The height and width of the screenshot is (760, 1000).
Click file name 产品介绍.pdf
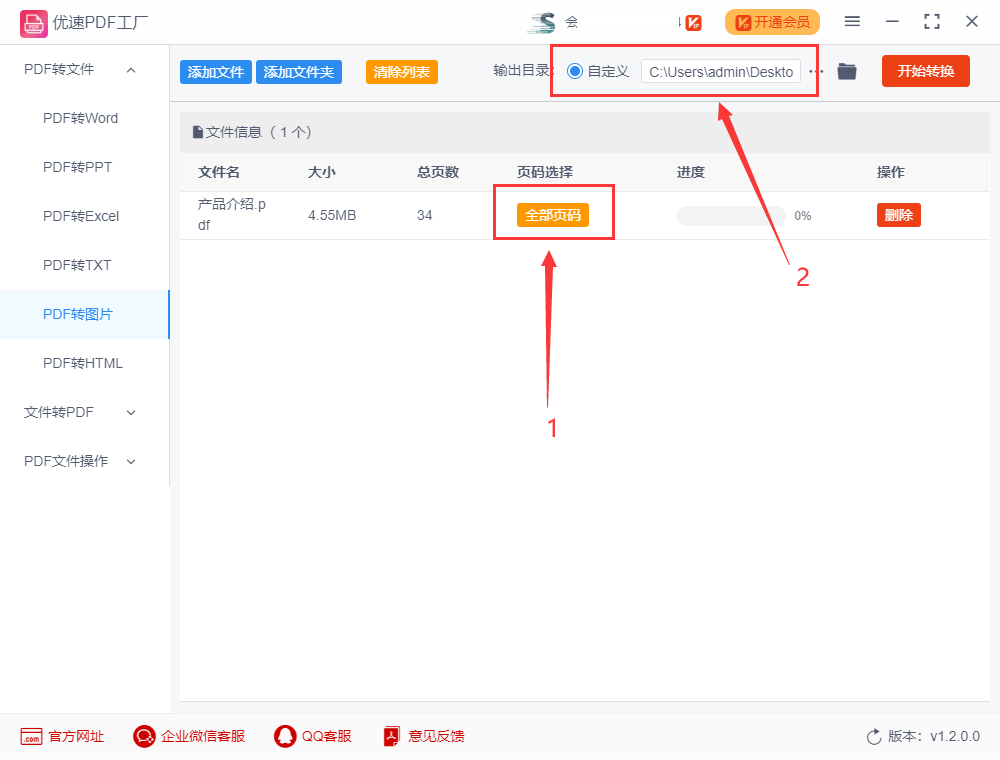tap(232, 215)
